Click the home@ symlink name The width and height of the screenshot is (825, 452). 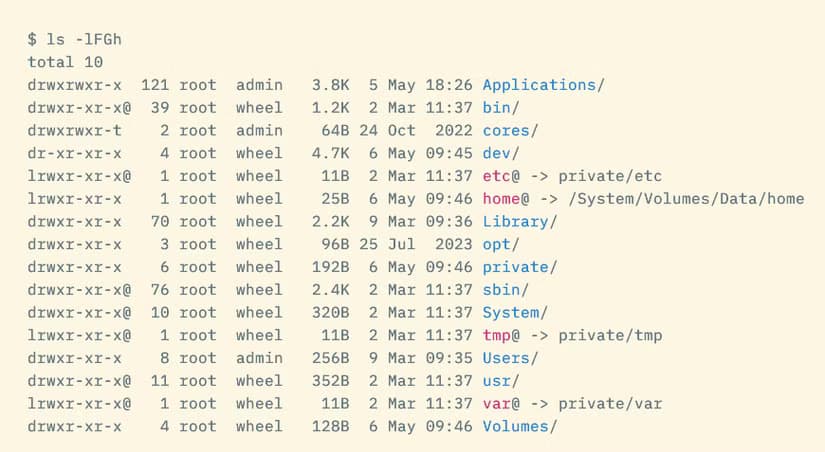pos(506,198)
